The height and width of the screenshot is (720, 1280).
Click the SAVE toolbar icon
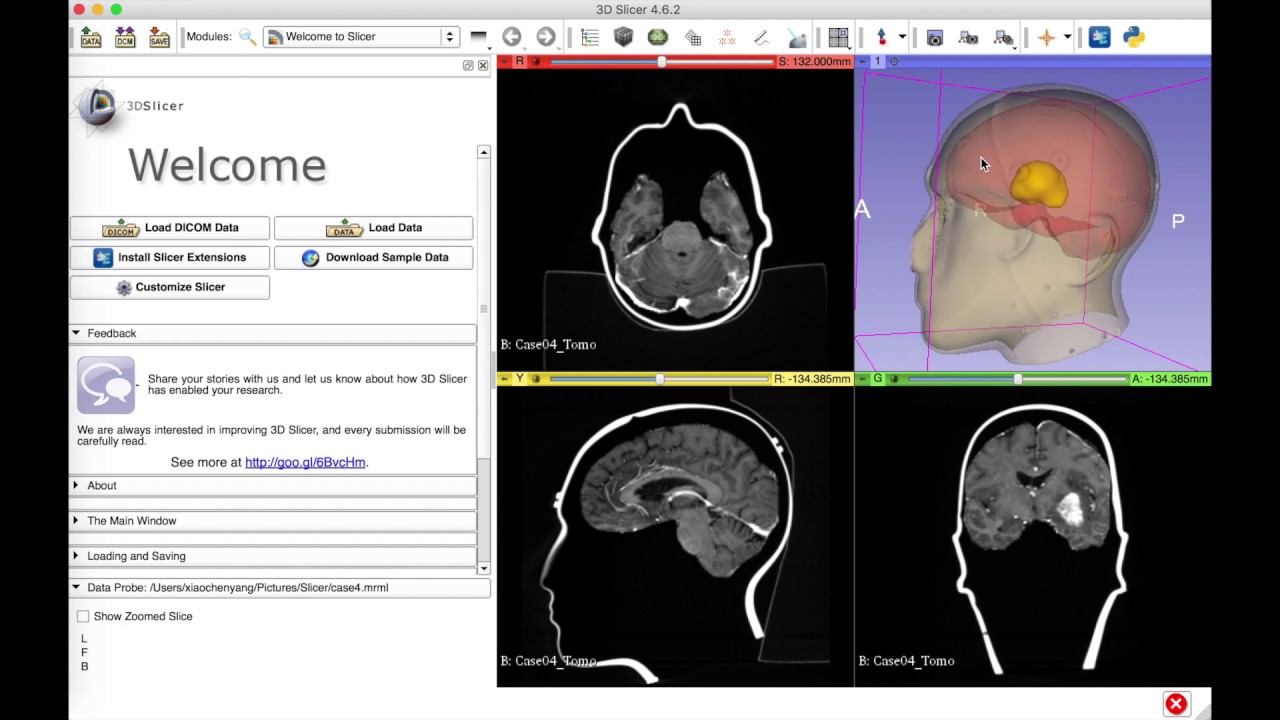tap(159, 38)
